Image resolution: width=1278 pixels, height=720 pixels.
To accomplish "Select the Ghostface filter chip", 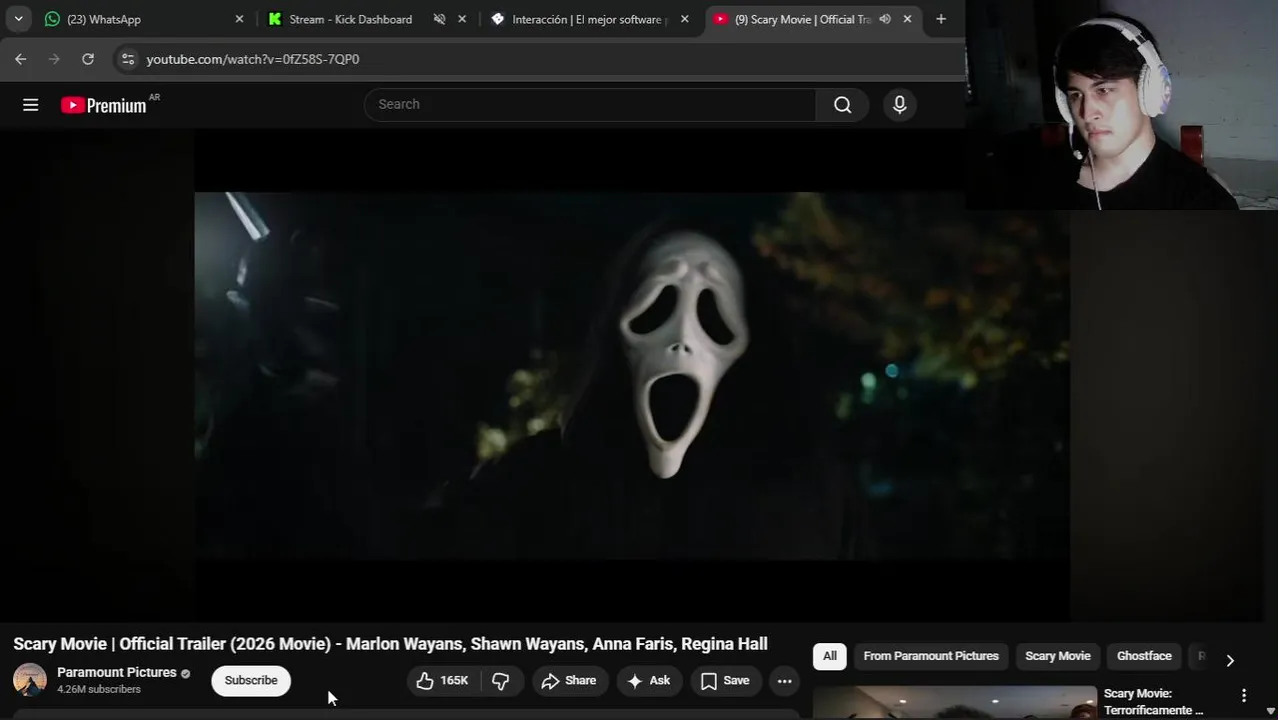I will (x=1144, y=656).
